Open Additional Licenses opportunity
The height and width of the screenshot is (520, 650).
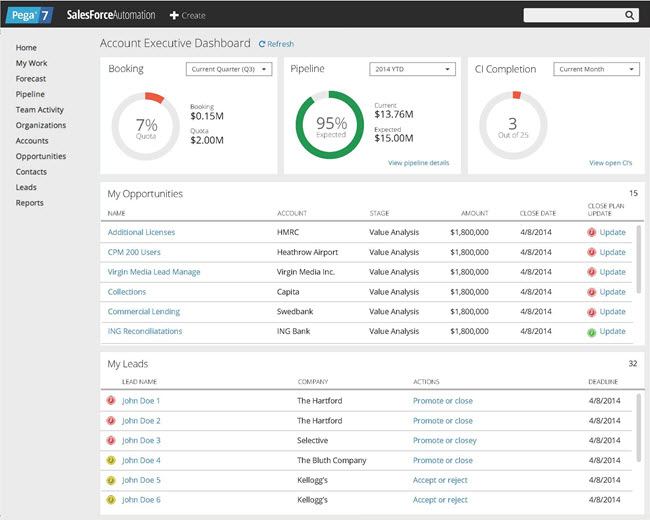[141, 232]
